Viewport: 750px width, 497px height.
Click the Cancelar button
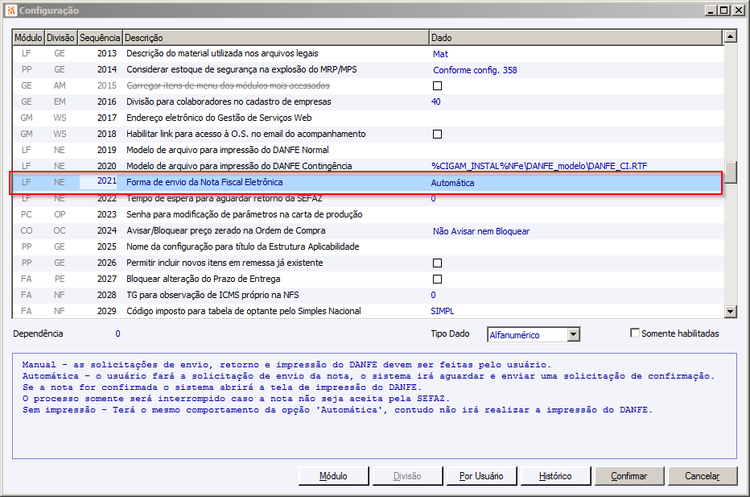click(702, 476)
